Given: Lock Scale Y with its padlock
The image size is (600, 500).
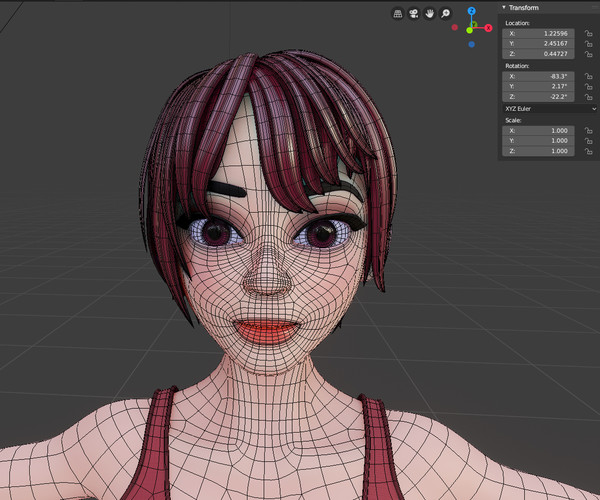Looking at the screenshot, I should click(x=588, y=141).
